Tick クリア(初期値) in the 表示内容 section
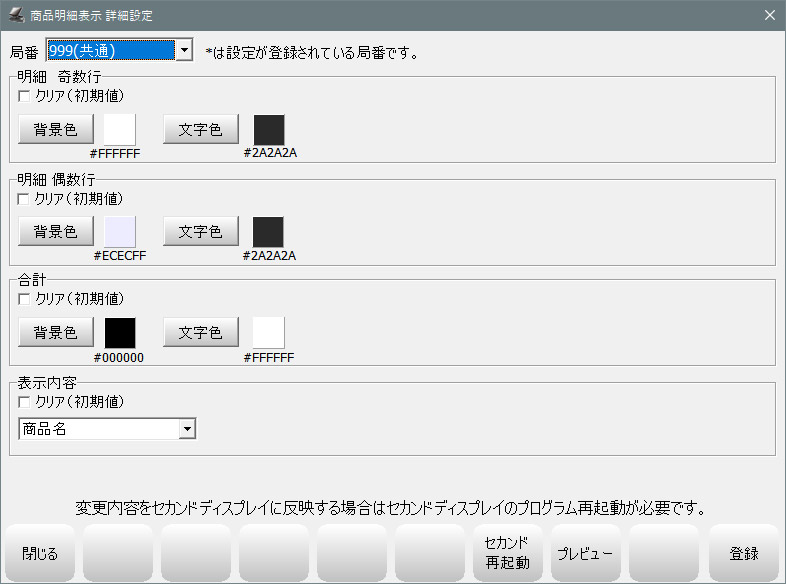786x584 pixels. click(x=24, y=402)
